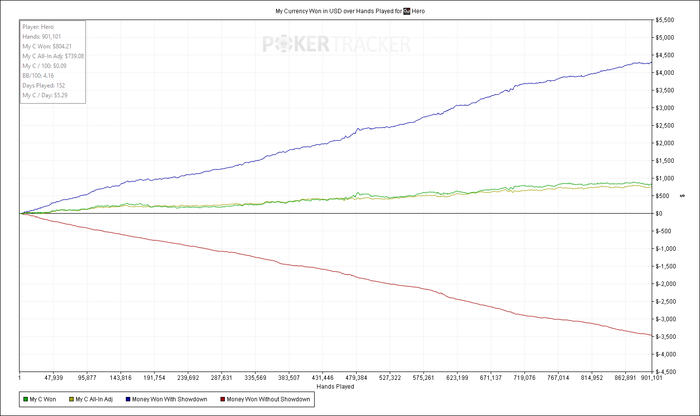Click the y-axis label $2,500
Screen dimensions: 700x416
665,125
